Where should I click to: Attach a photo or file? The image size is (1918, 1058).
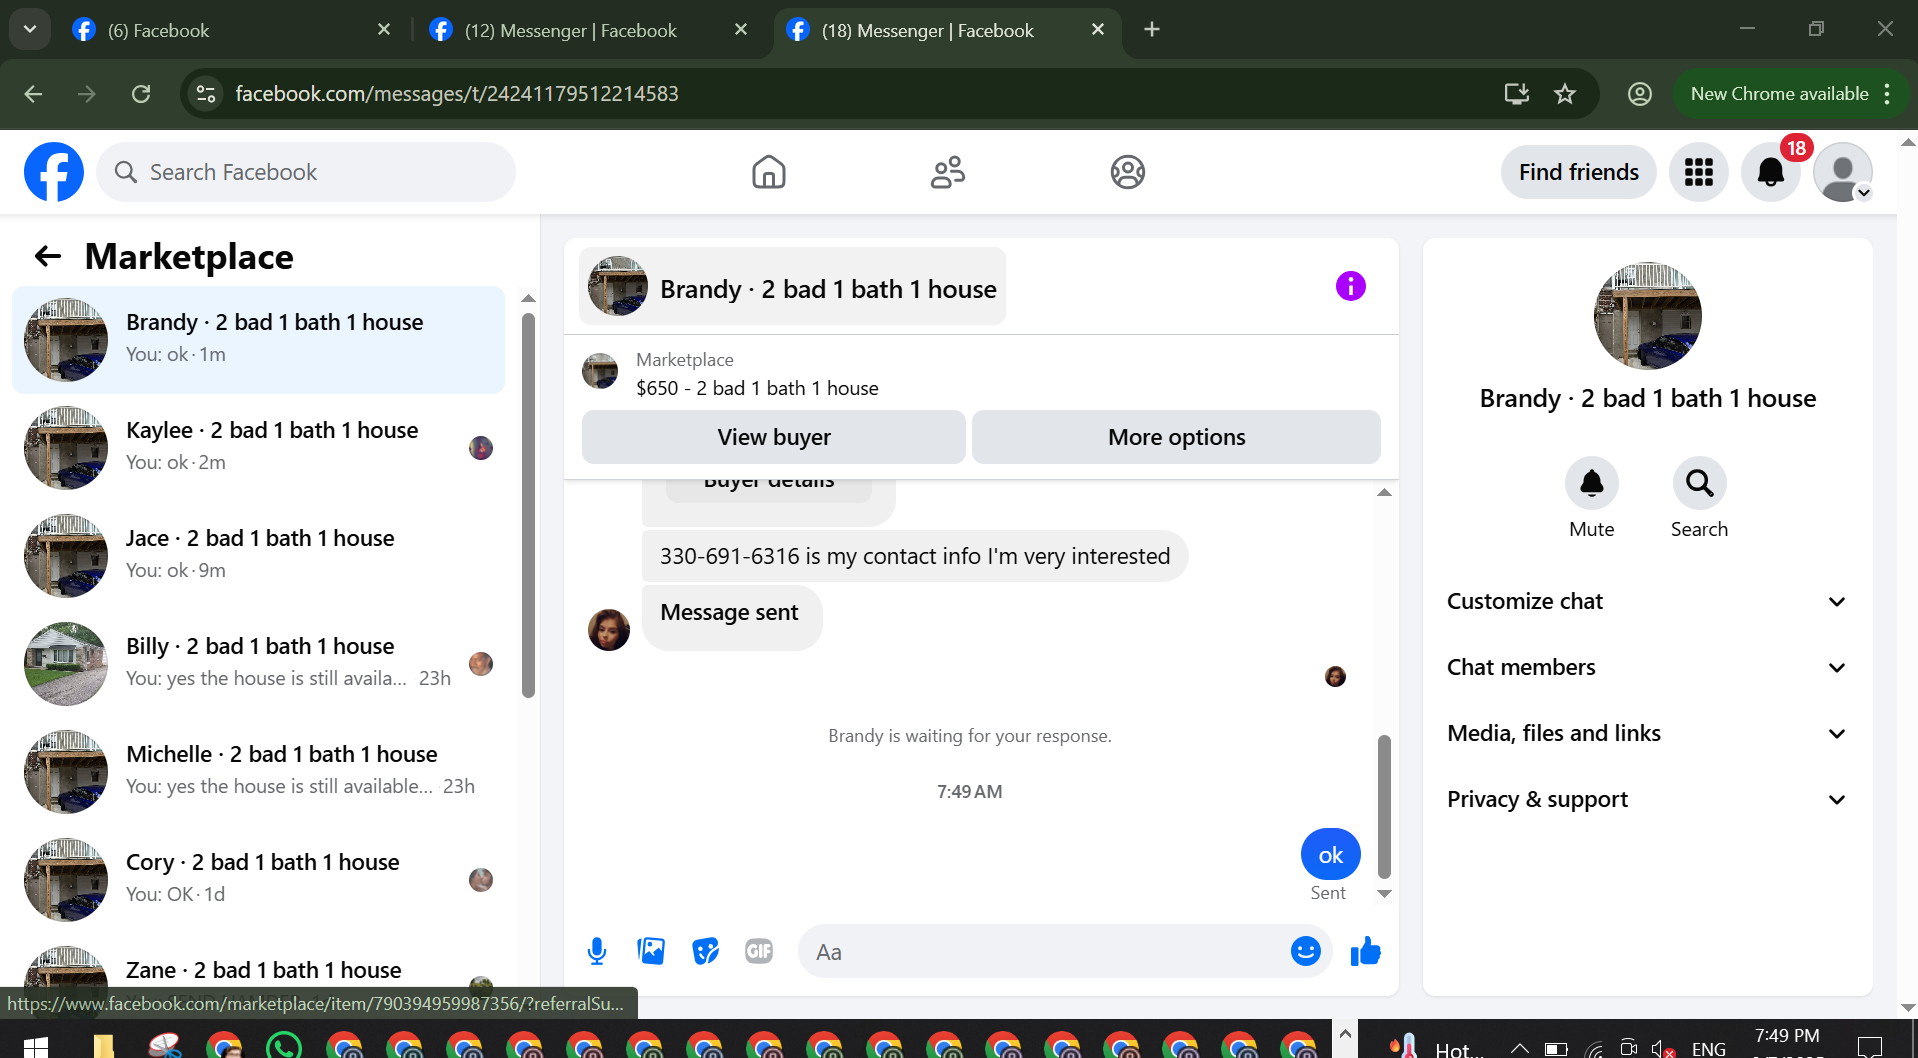pyautogui.click(x=651, y=951)
